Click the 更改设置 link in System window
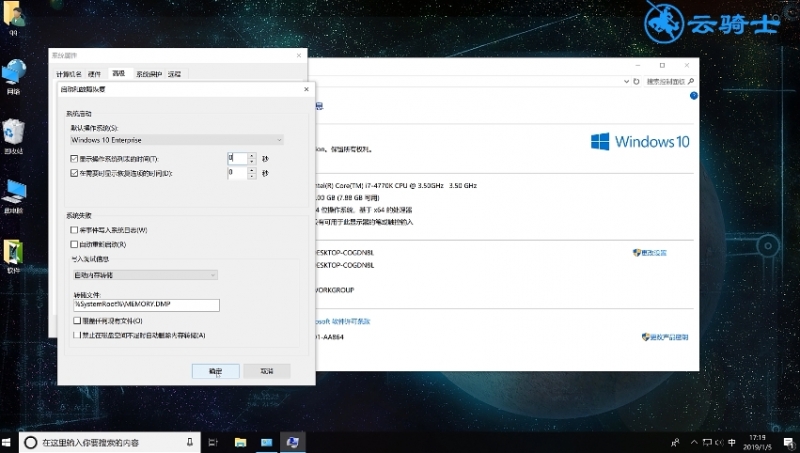Screen dimensions: 800x453 click(x=654, y=253)
